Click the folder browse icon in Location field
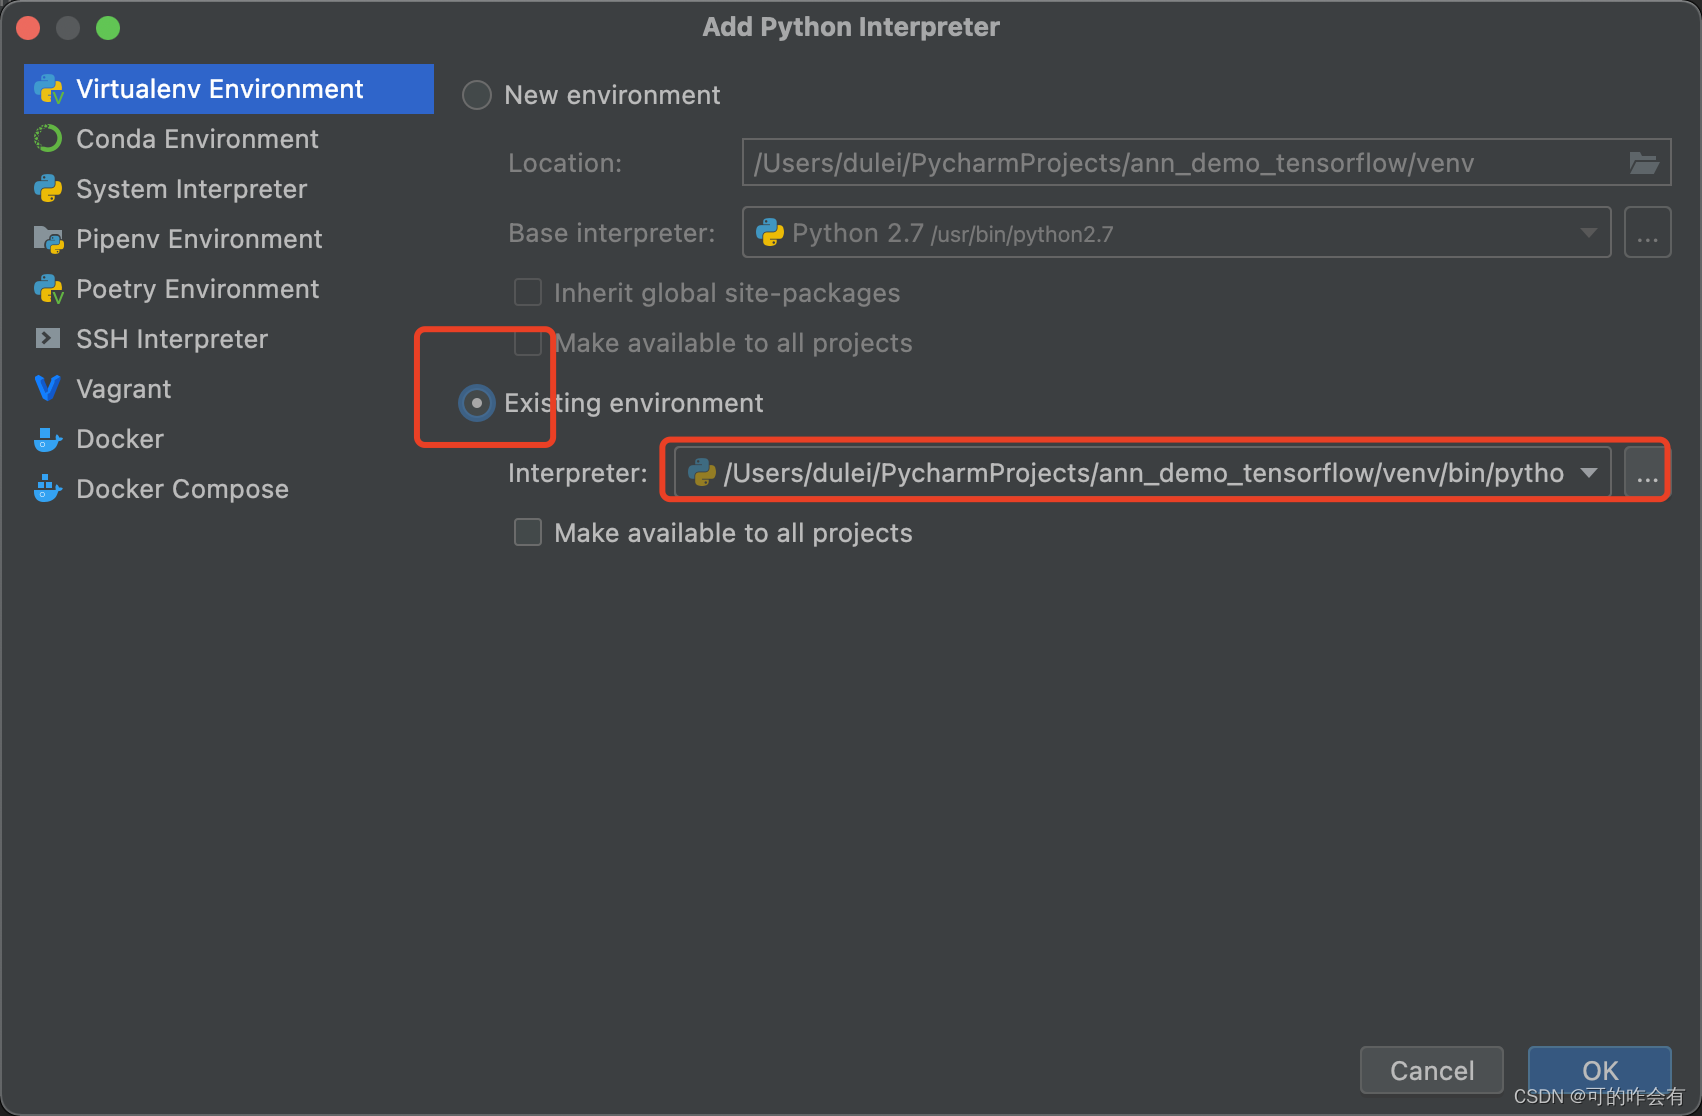Viewport: 1702px width, 1116px height. [x=1644, y=163]
